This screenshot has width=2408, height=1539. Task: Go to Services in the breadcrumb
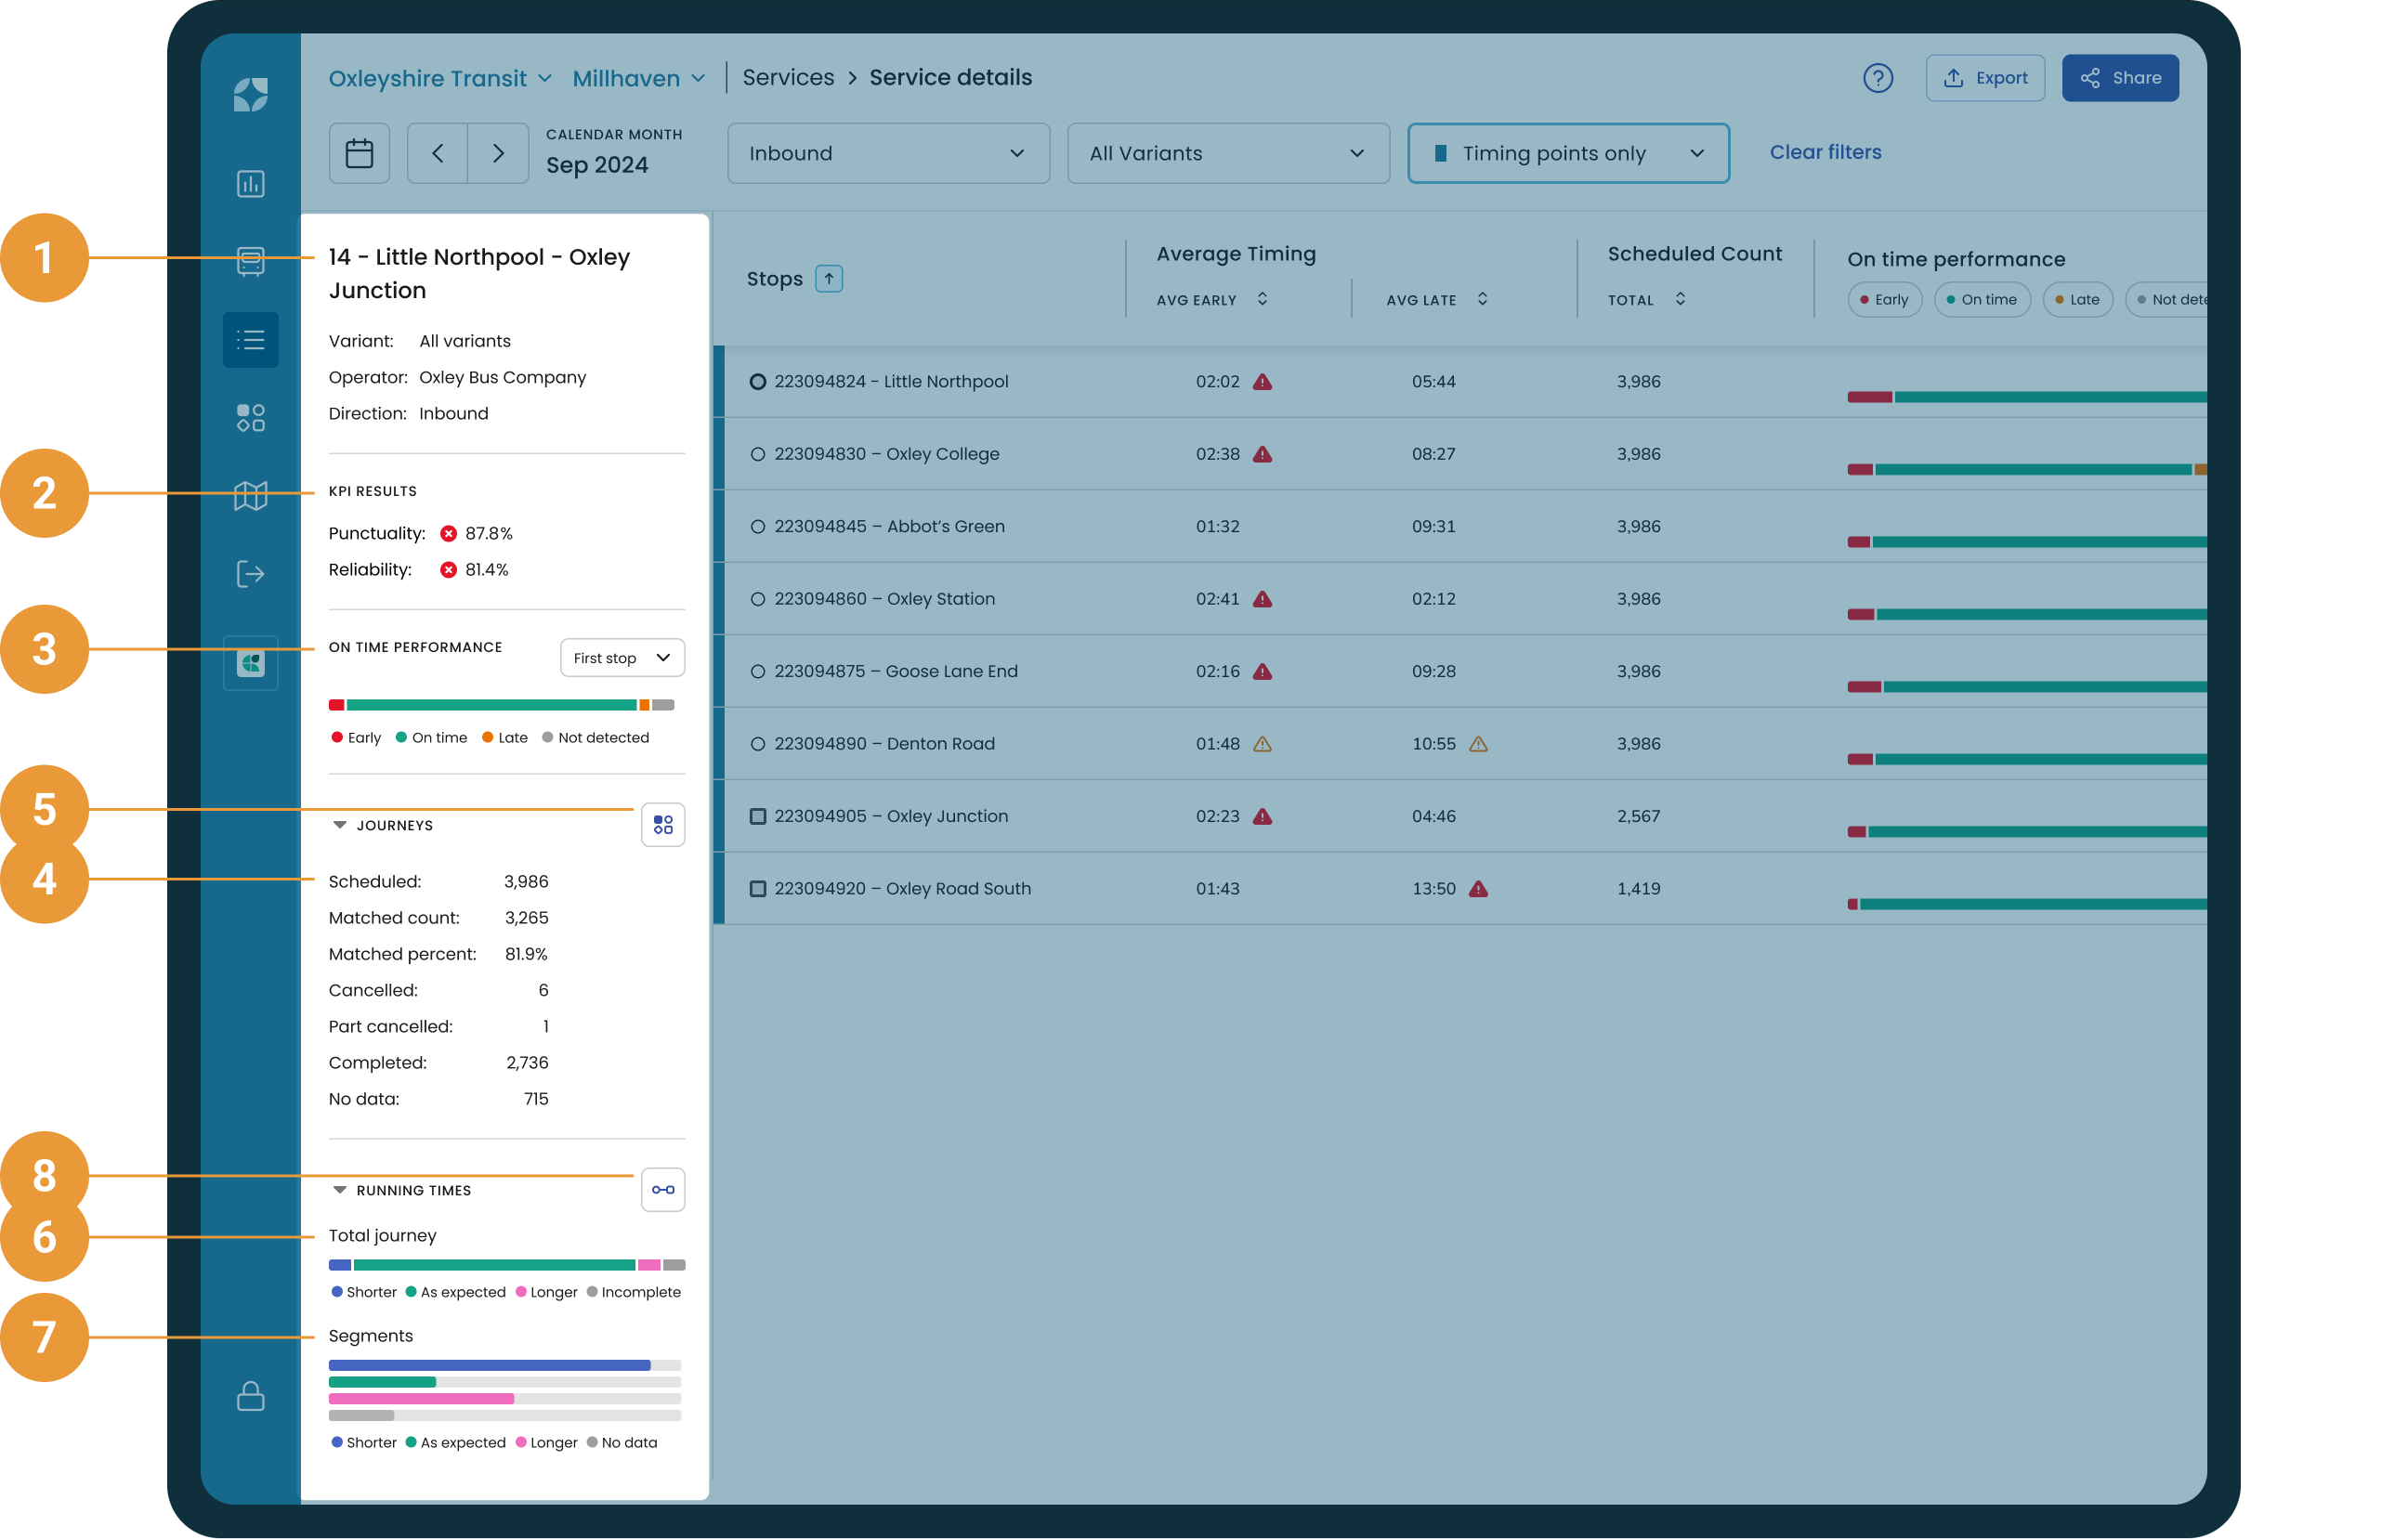point(787,78)
